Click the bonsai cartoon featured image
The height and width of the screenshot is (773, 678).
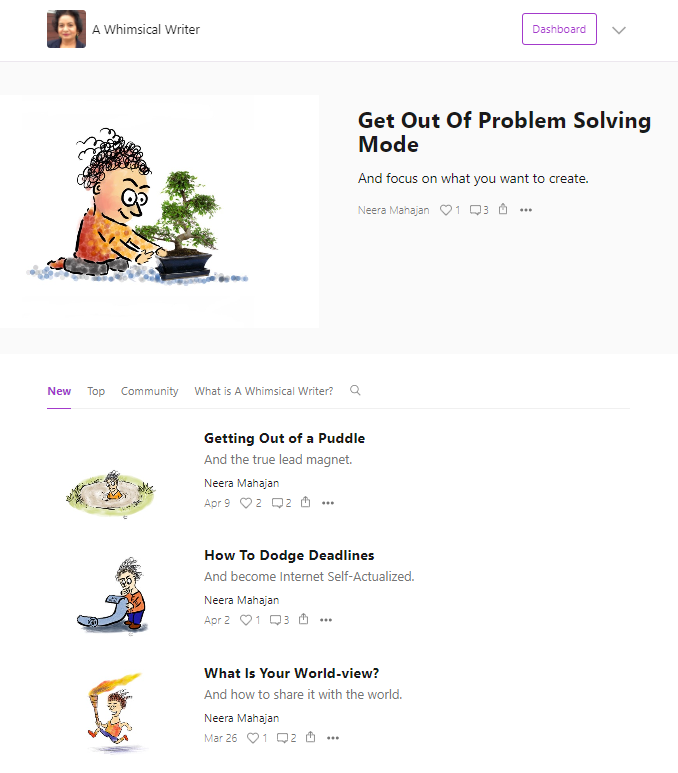[159, 211]
